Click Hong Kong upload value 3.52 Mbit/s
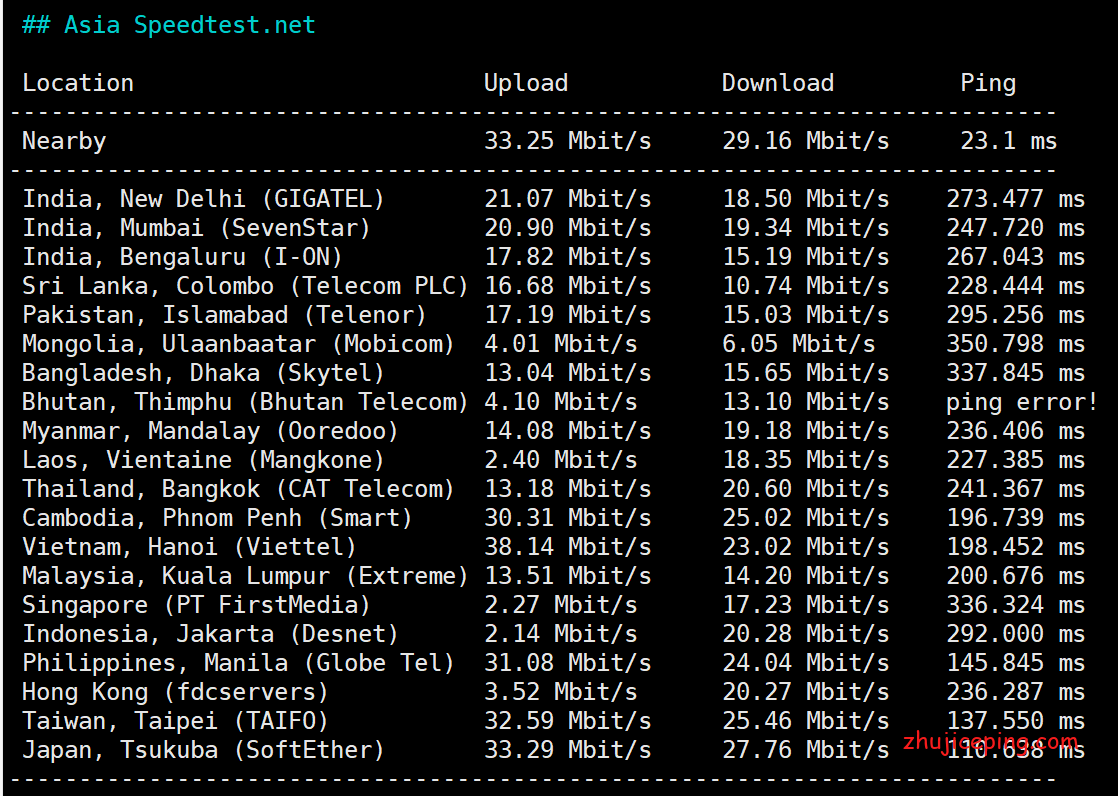 (x=560, y=692)
